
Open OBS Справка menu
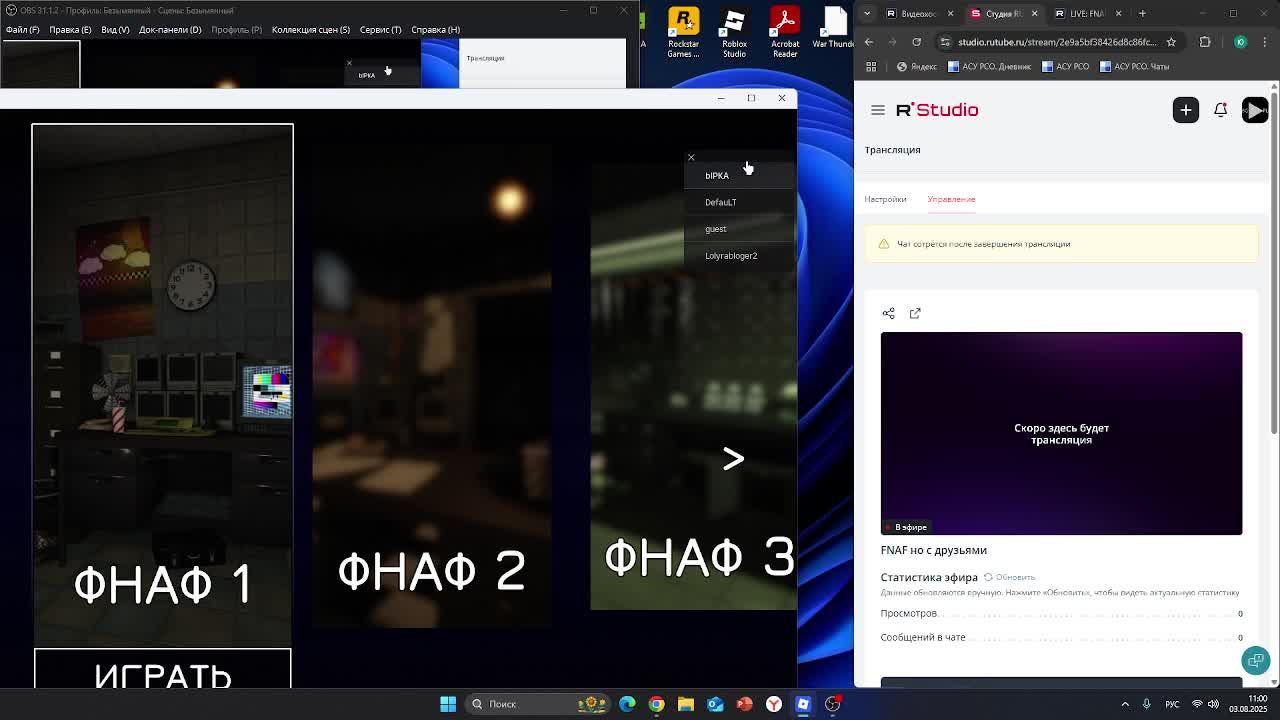pyautogui.click(x=436, y=29)
